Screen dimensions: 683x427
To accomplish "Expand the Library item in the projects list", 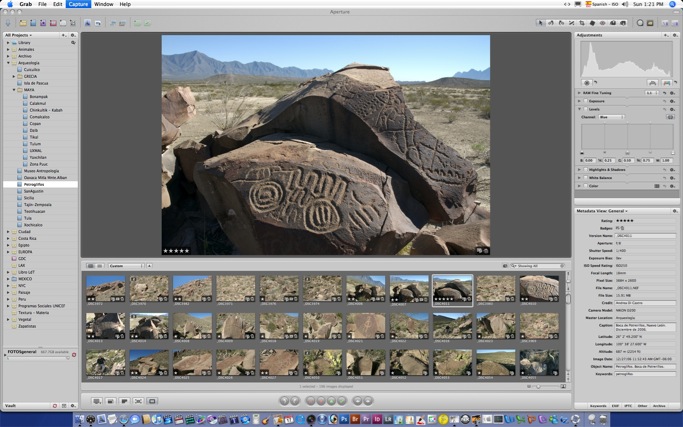I will tap(8, 43).
